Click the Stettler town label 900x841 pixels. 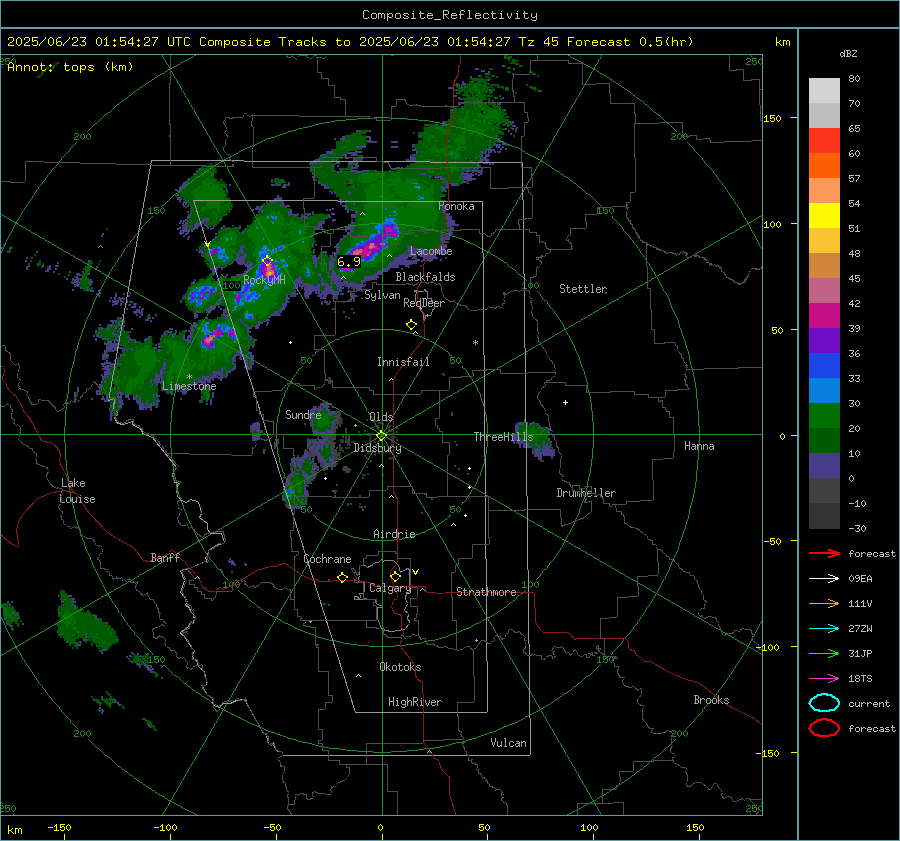tap(583, 289)
